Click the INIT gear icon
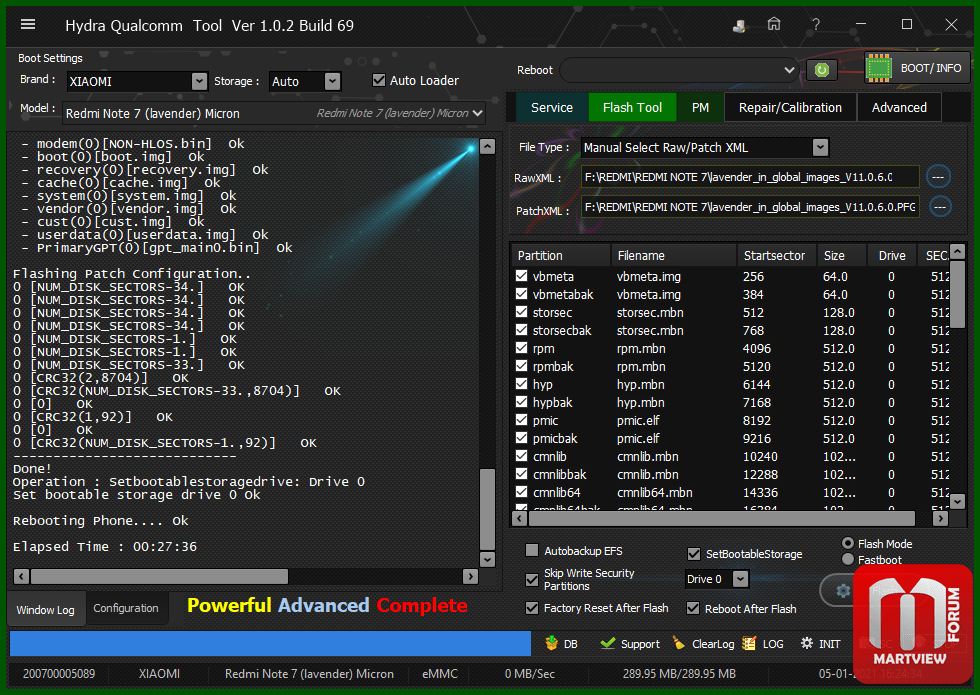The image size is (980, 695). [807, 643]
